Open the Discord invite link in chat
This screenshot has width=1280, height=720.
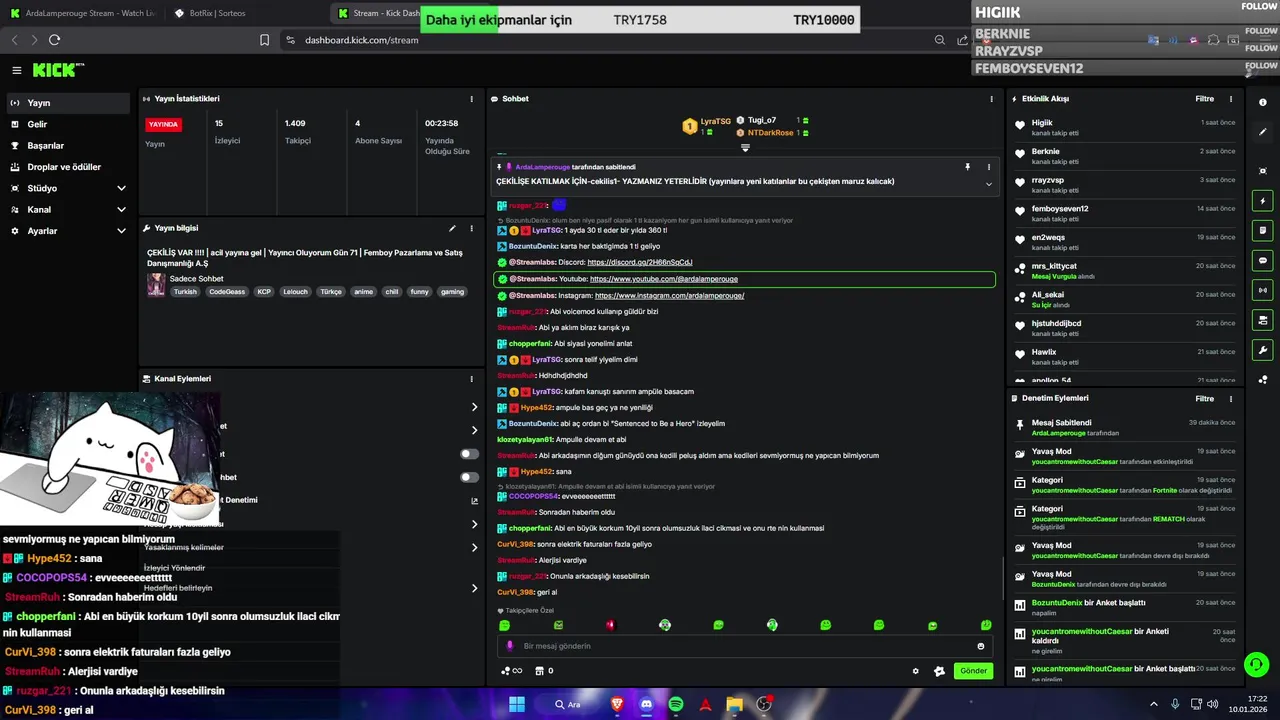pyautogui.click(x=640, y=263)
